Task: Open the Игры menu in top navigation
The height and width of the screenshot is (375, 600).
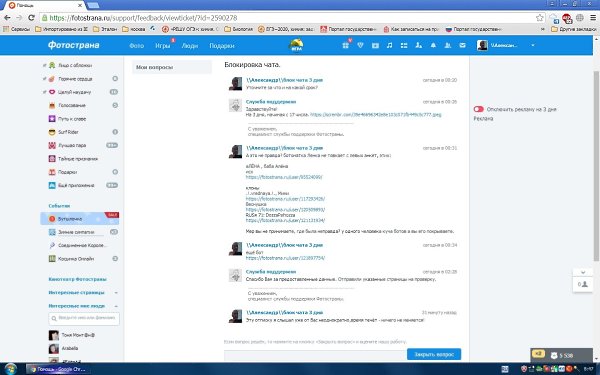Action: [163, 46]
